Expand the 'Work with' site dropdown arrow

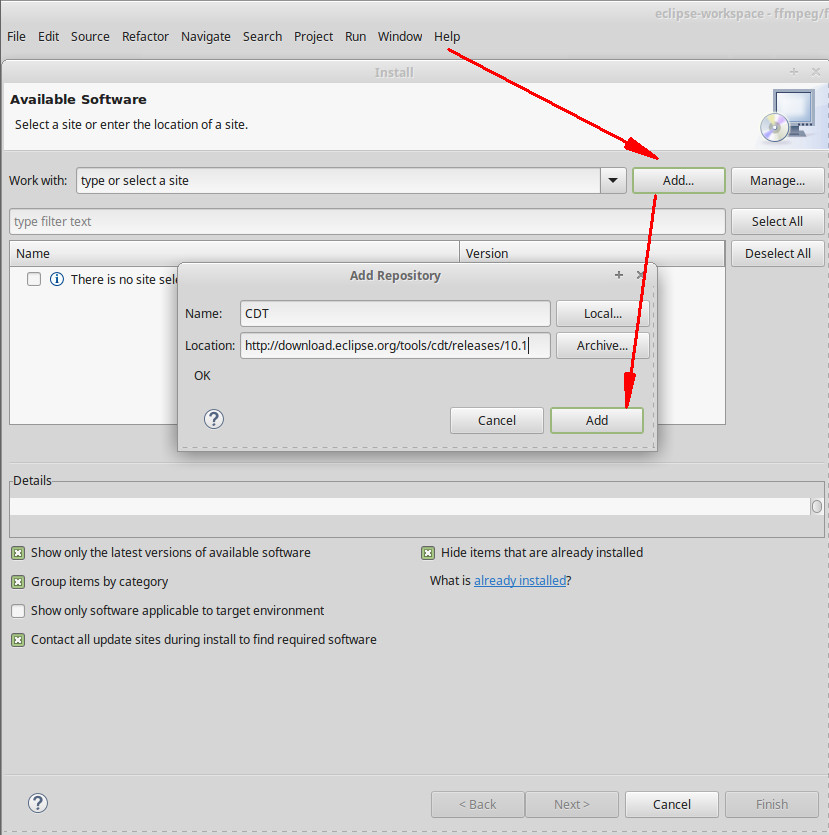click(x=613, y=181)
